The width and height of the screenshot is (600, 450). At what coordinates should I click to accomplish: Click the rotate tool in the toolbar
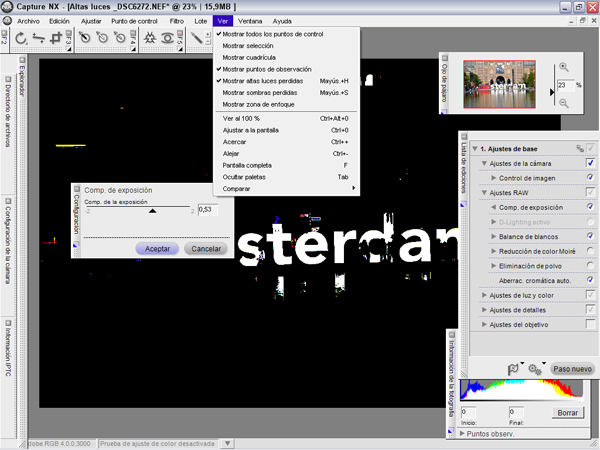pyautogui.click(x=21, y=39)
